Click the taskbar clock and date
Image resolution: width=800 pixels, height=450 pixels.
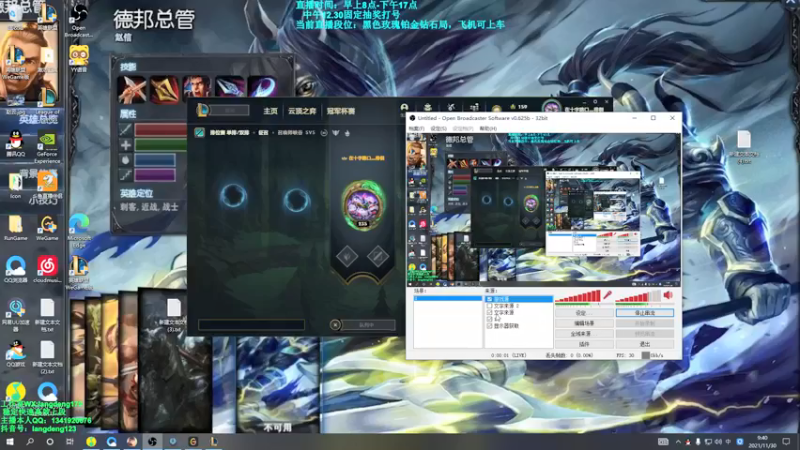[x=762, y=442]
